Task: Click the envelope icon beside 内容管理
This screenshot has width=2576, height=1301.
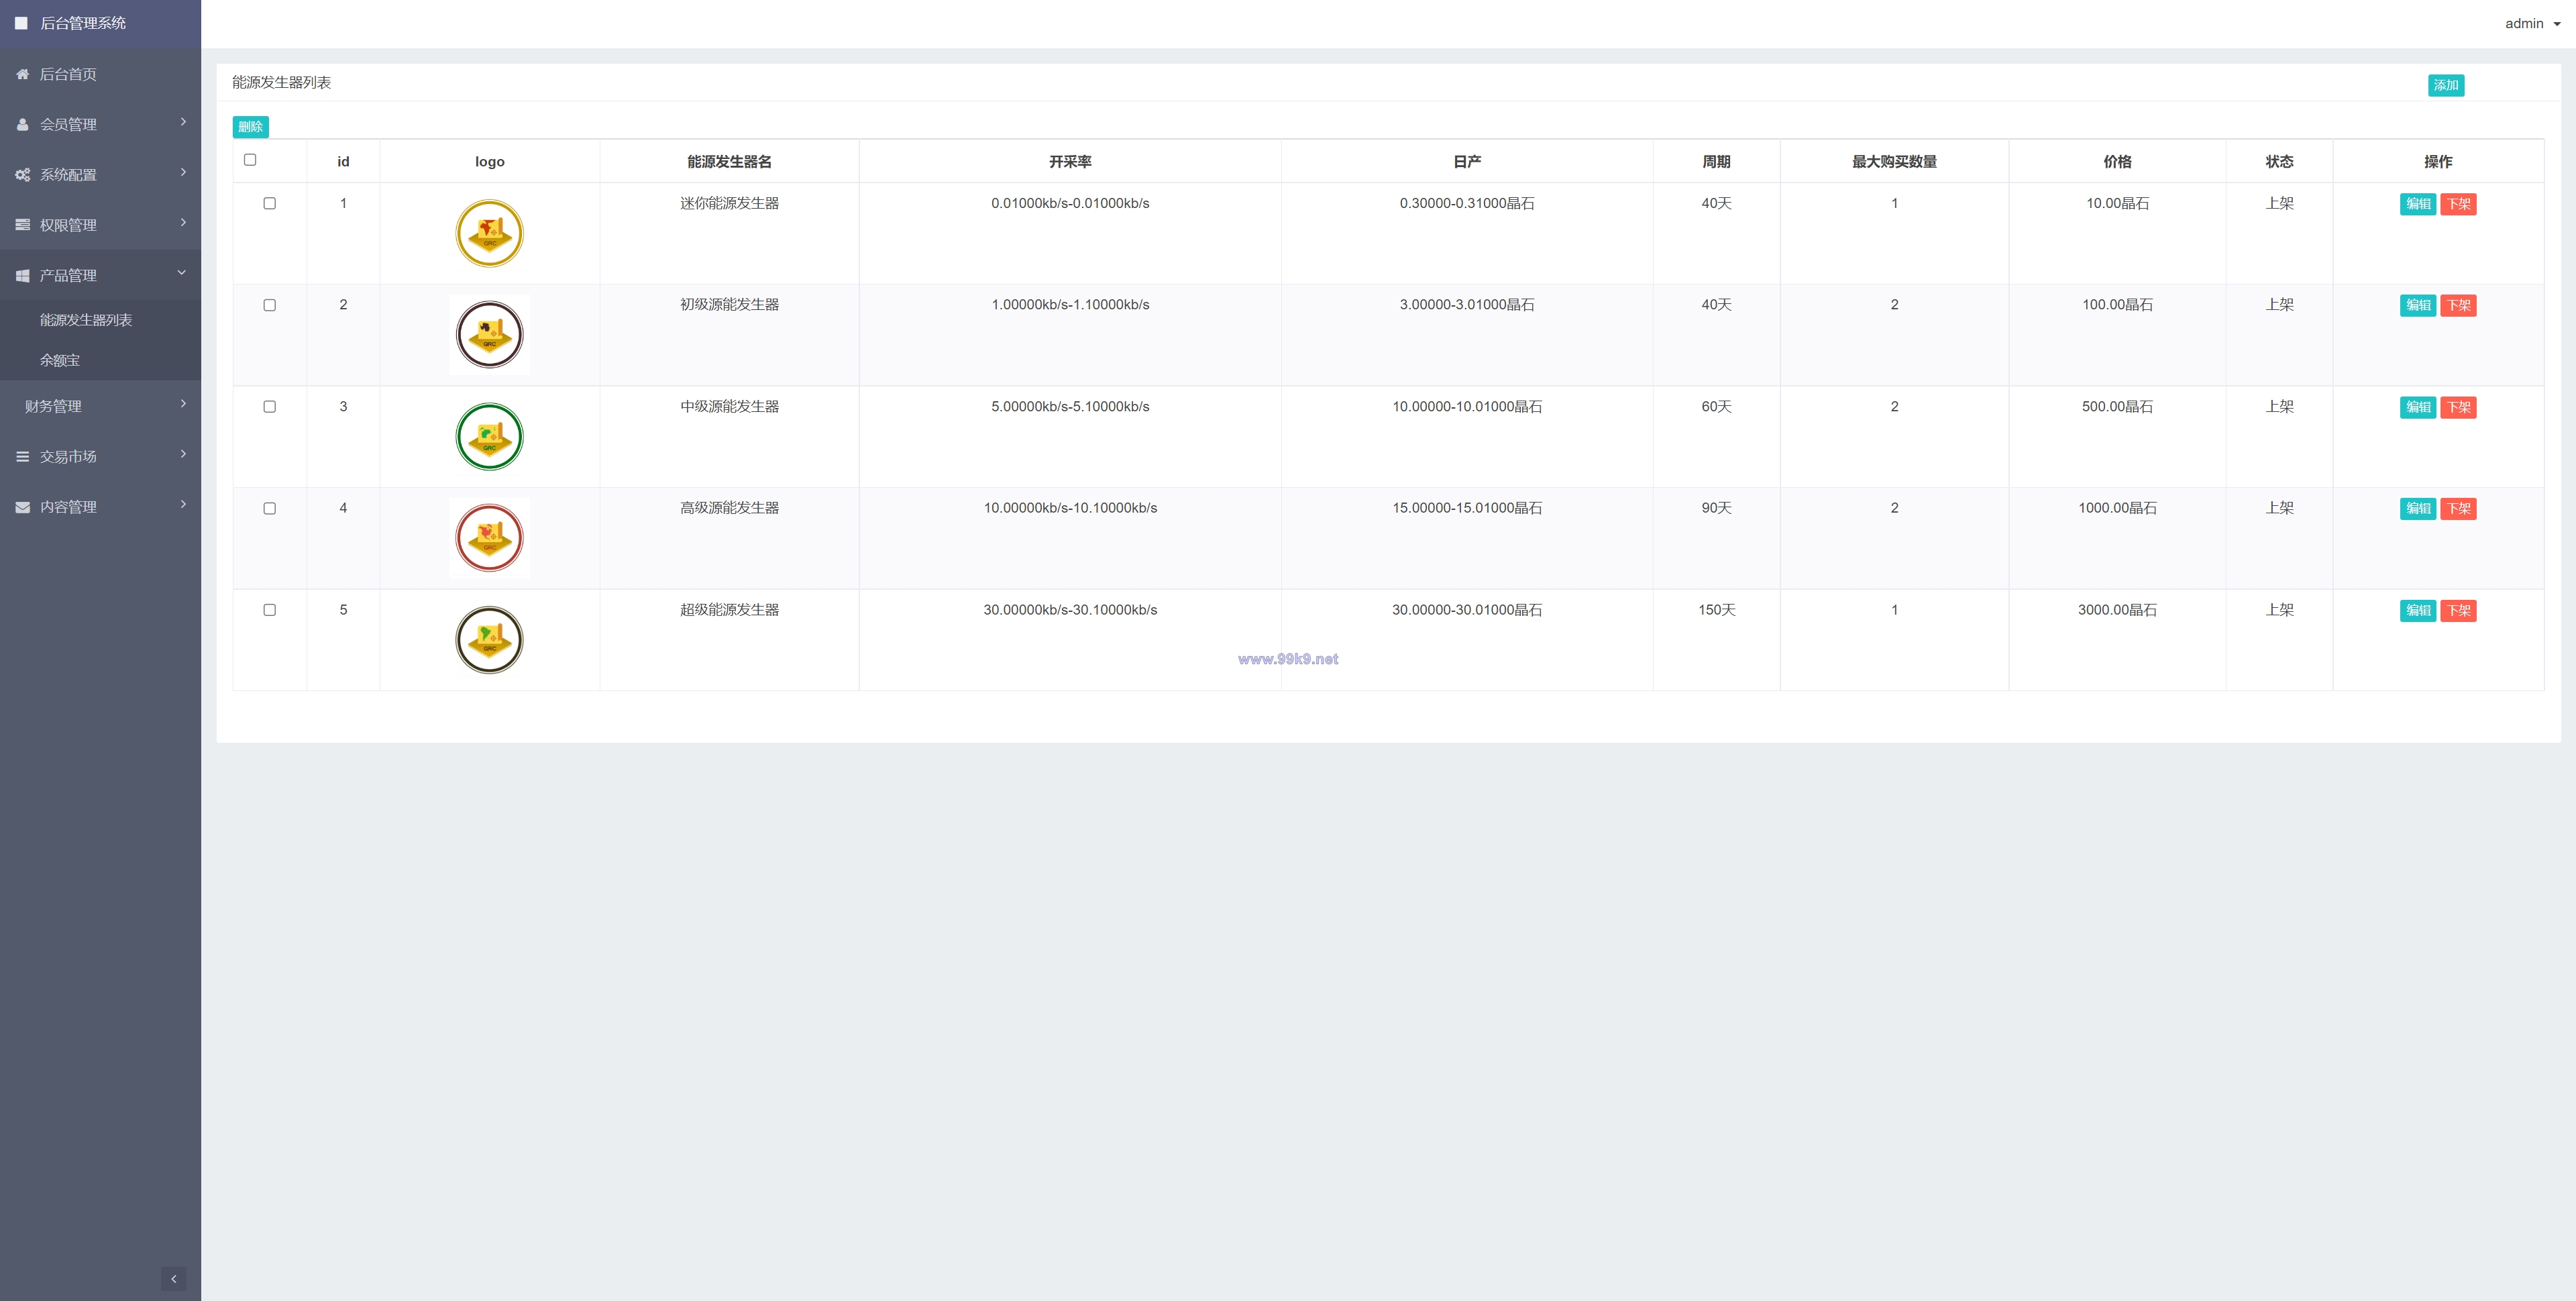Action: tap(22, 507)
